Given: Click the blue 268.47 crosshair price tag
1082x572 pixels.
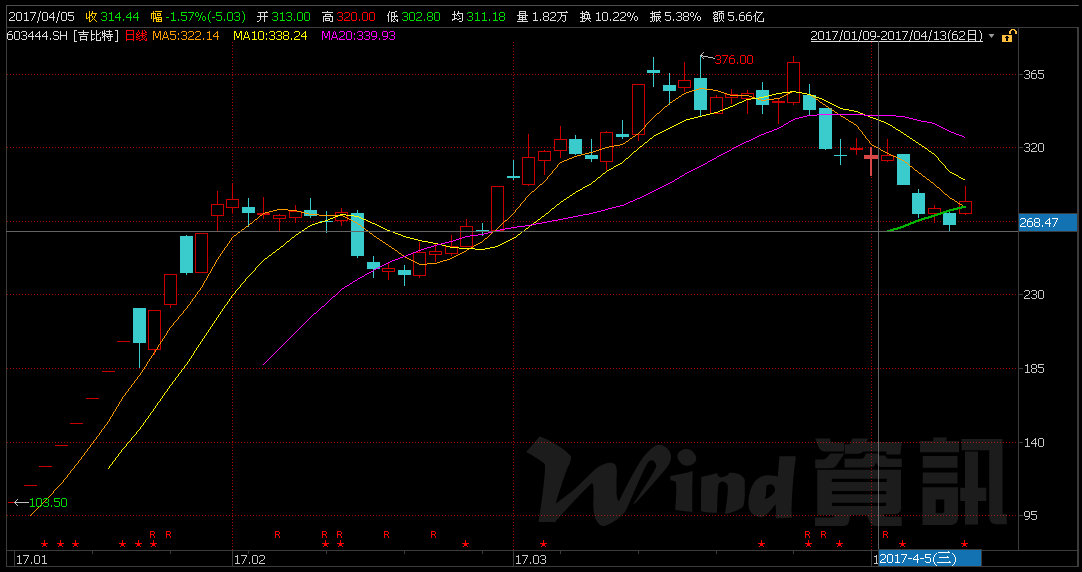Looking at the screenshot, I should 1047,223.
